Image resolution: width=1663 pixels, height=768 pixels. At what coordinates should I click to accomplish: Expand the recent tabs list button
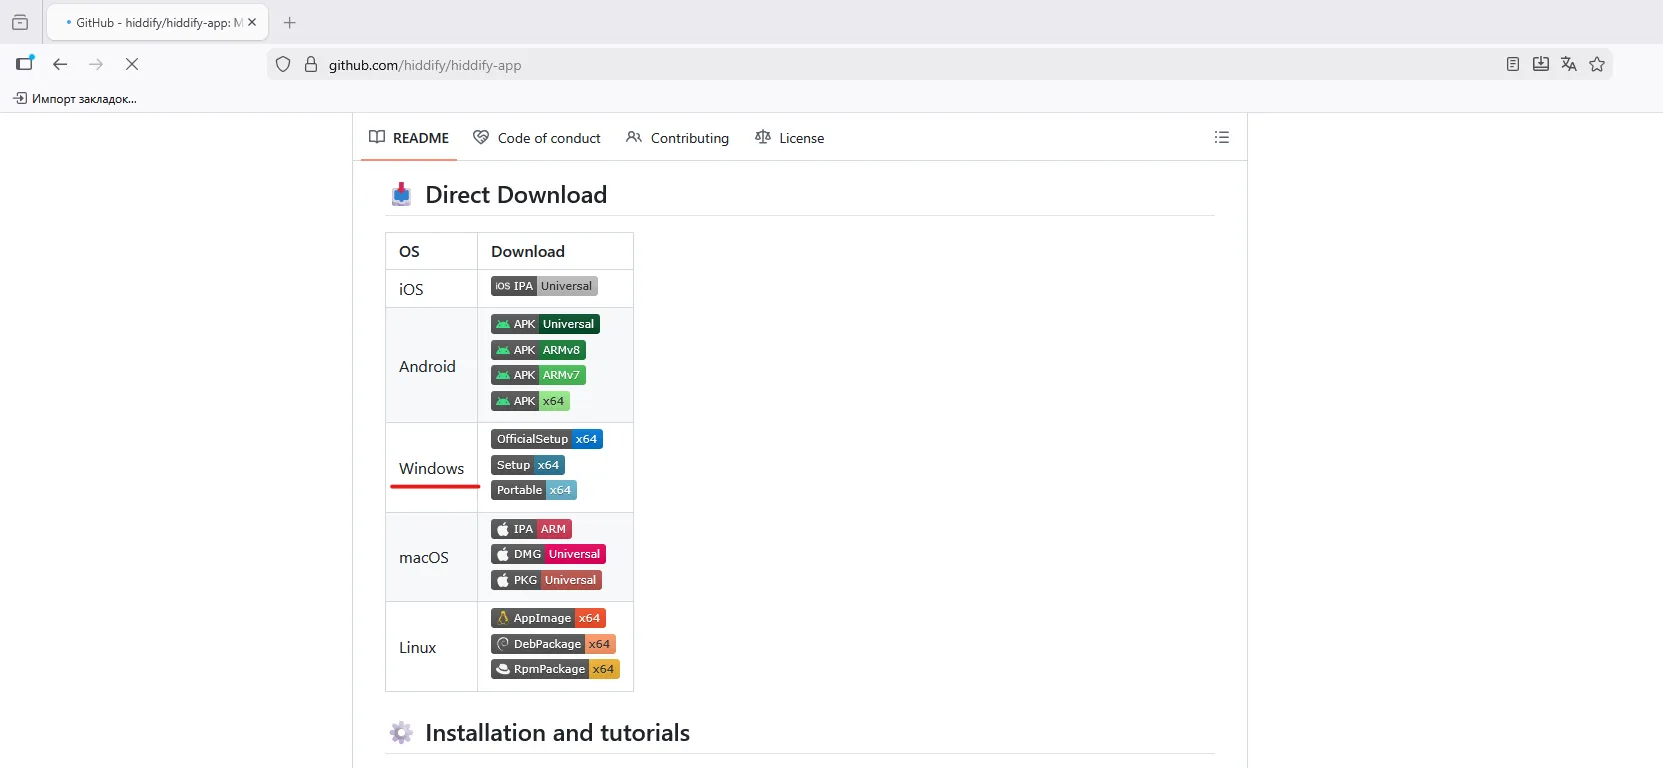click(x=20, y=22)
